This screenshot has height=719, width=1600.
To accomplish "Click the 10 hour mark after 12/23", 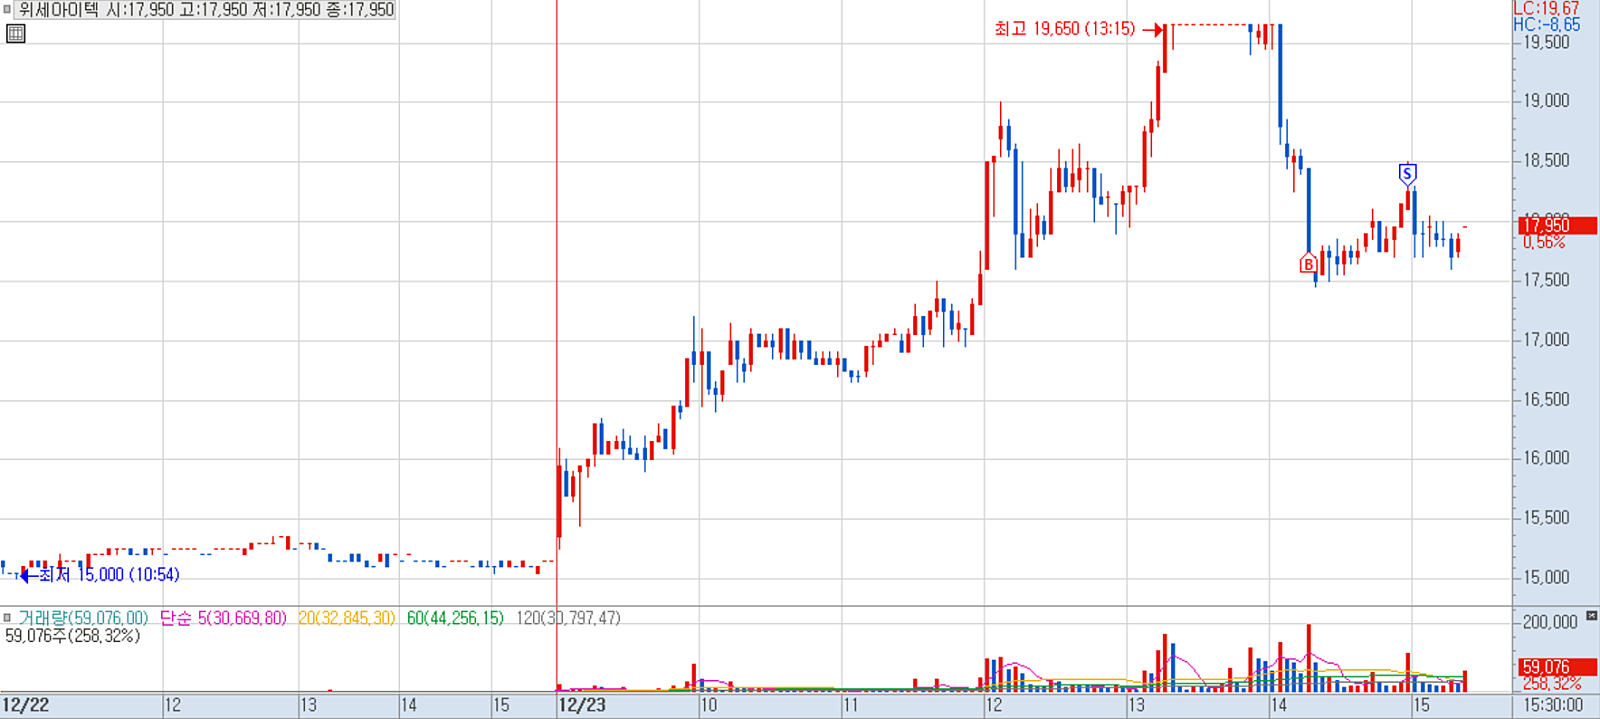I will [708, 705].
